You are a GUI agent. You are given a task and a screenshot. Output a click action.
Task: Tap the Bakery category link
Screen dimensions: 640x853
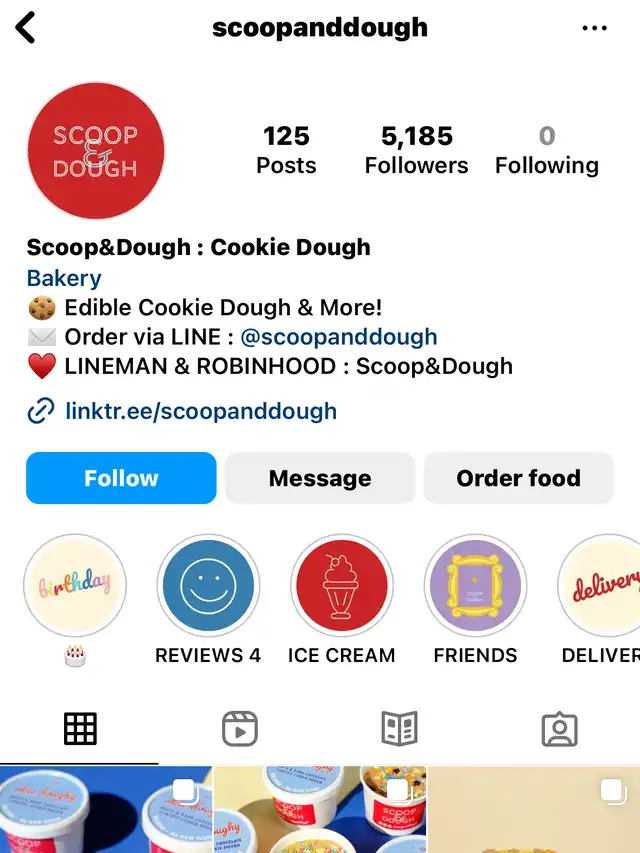pyautogui.click(x=64, y=278)
